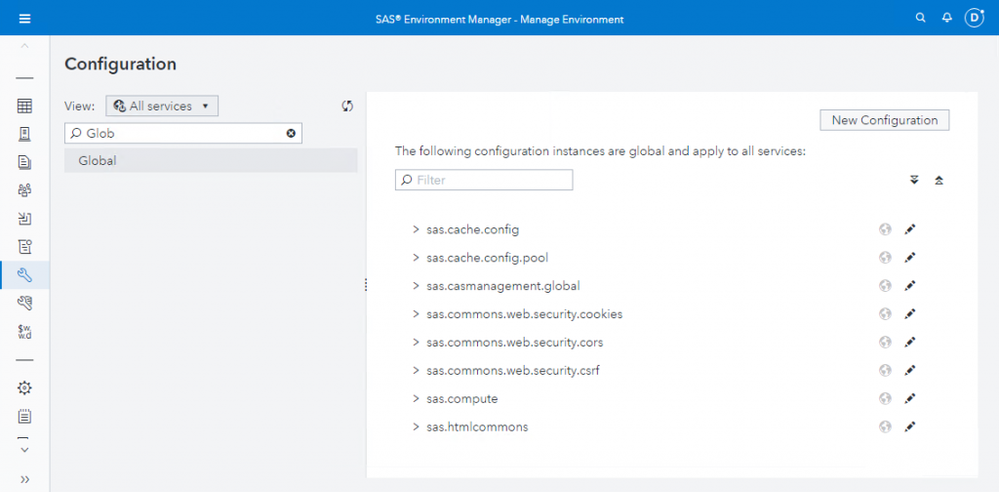Open the hamburger navigation menu
Image resolution: width=999 pixels, height=492 pixels.
pos(25,18)
